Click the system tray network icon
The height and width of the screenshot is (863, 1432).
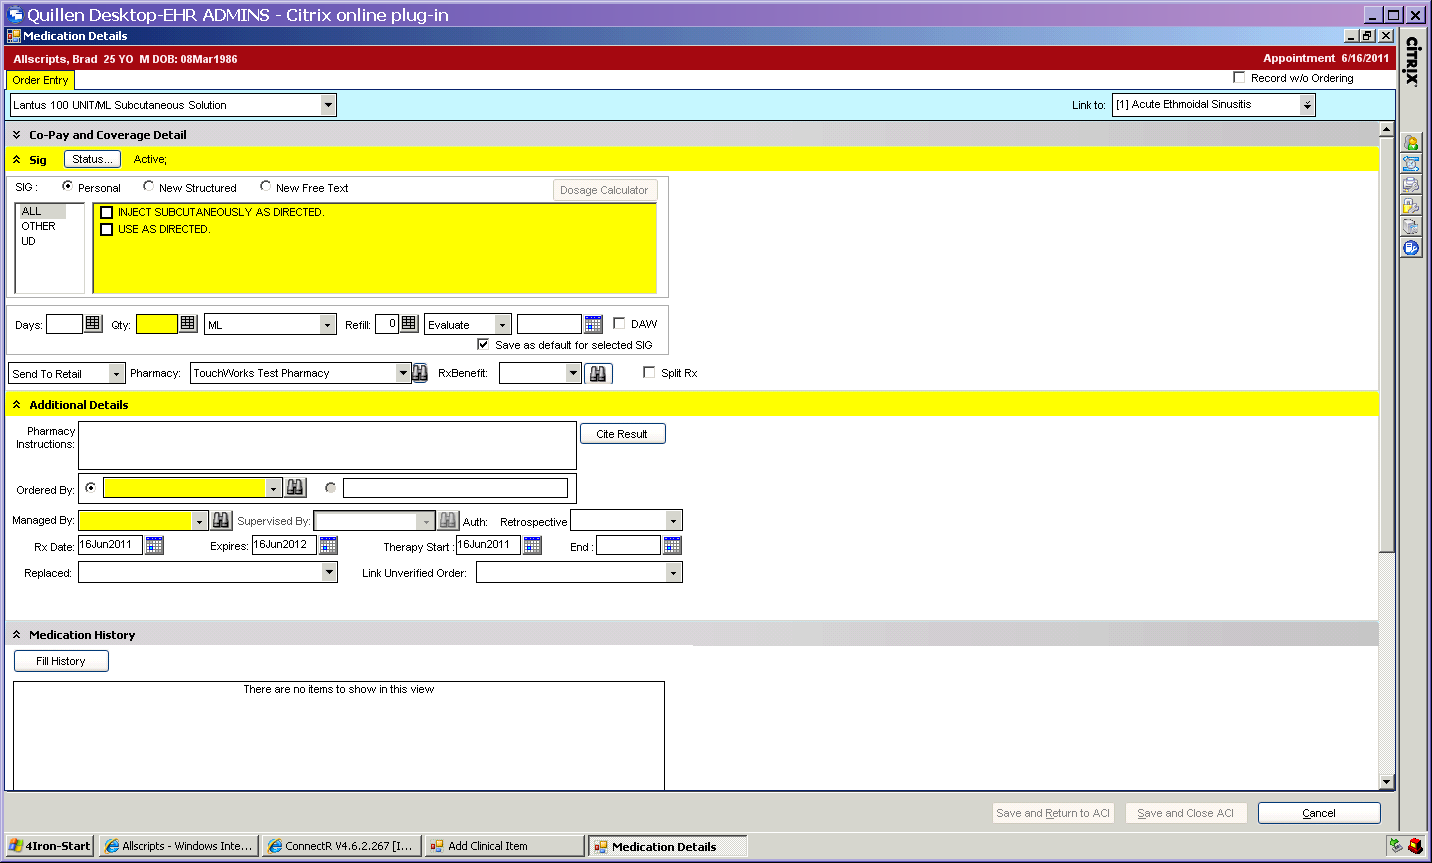coord(1396,846)
